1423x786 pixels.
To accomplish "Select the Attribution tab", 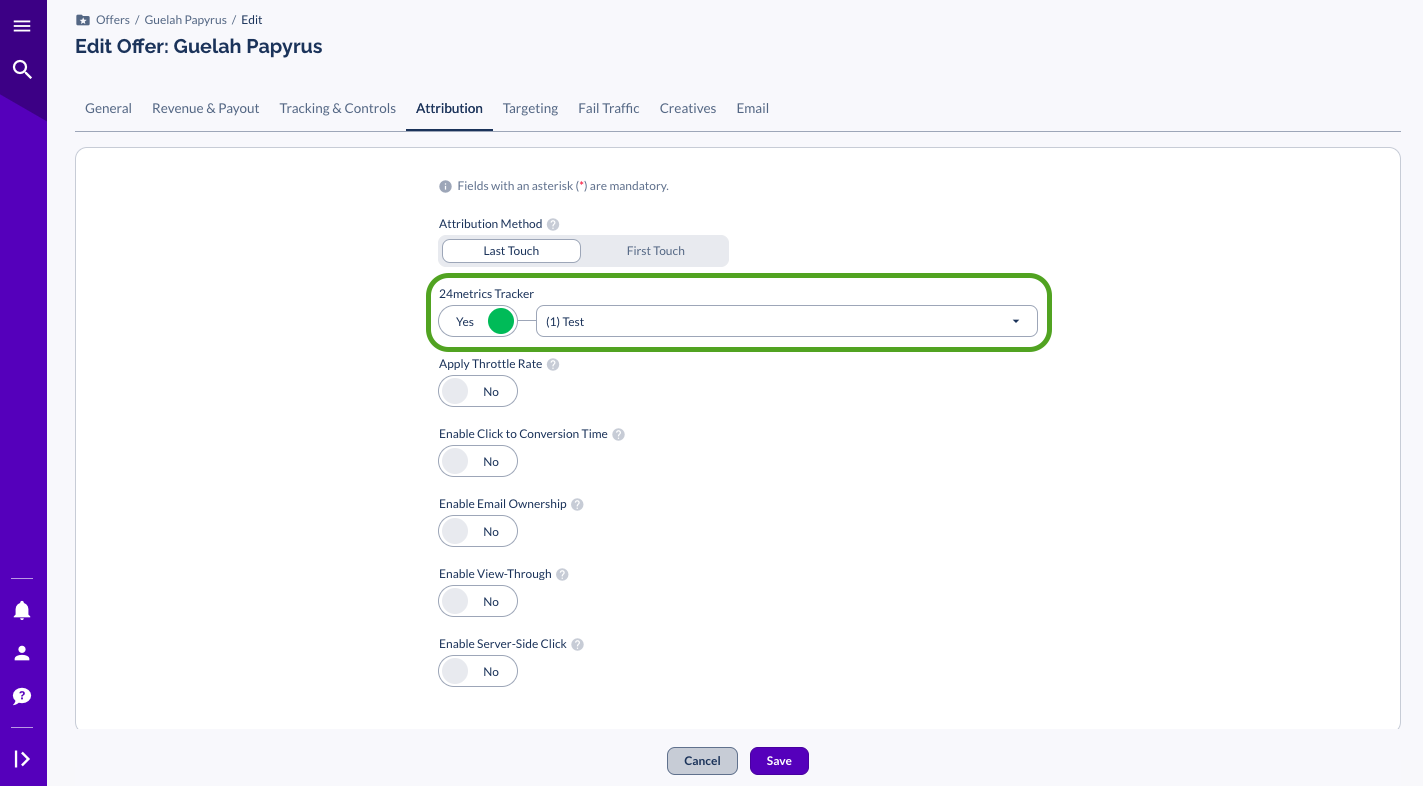I will (x=449, y=108).
